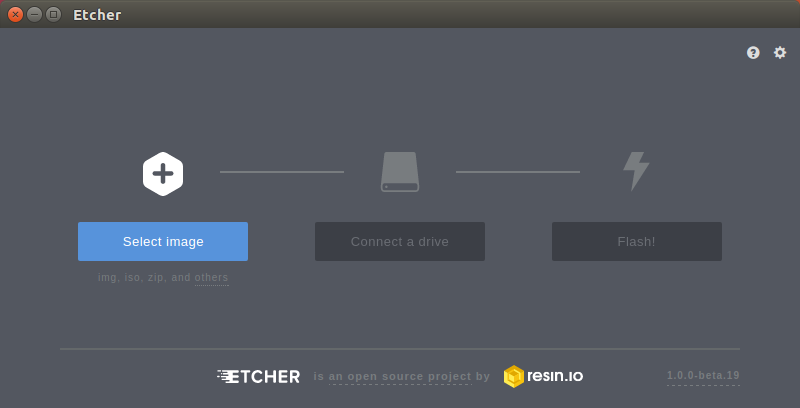Click the disabled Flash! button
Image resolution: width=800 pixels, height=408 pixels.
[637, 241]
